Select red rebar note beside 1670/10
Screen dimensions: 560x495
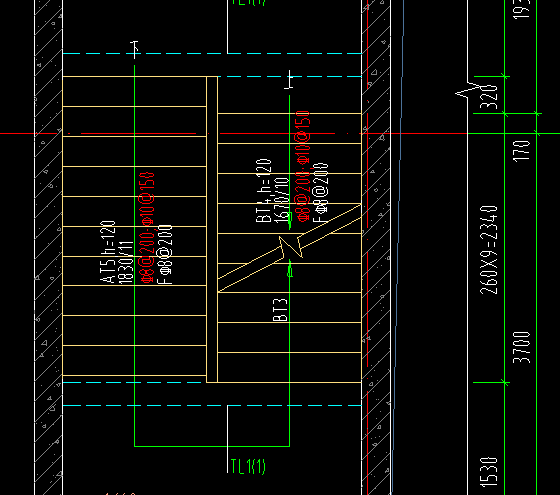click(x=302, y=166)
